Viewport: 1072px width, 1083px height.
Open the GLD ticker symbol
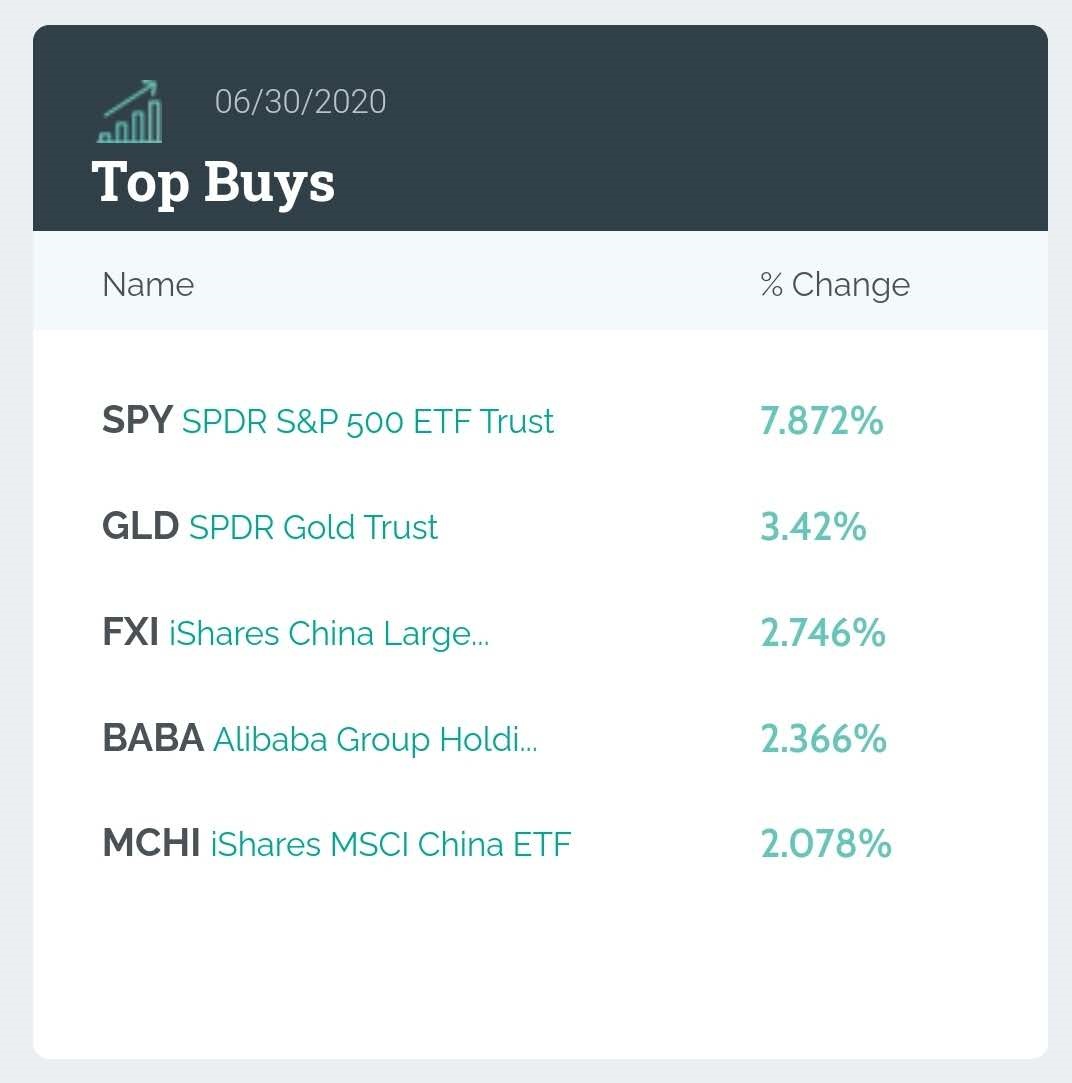(141, 527)
